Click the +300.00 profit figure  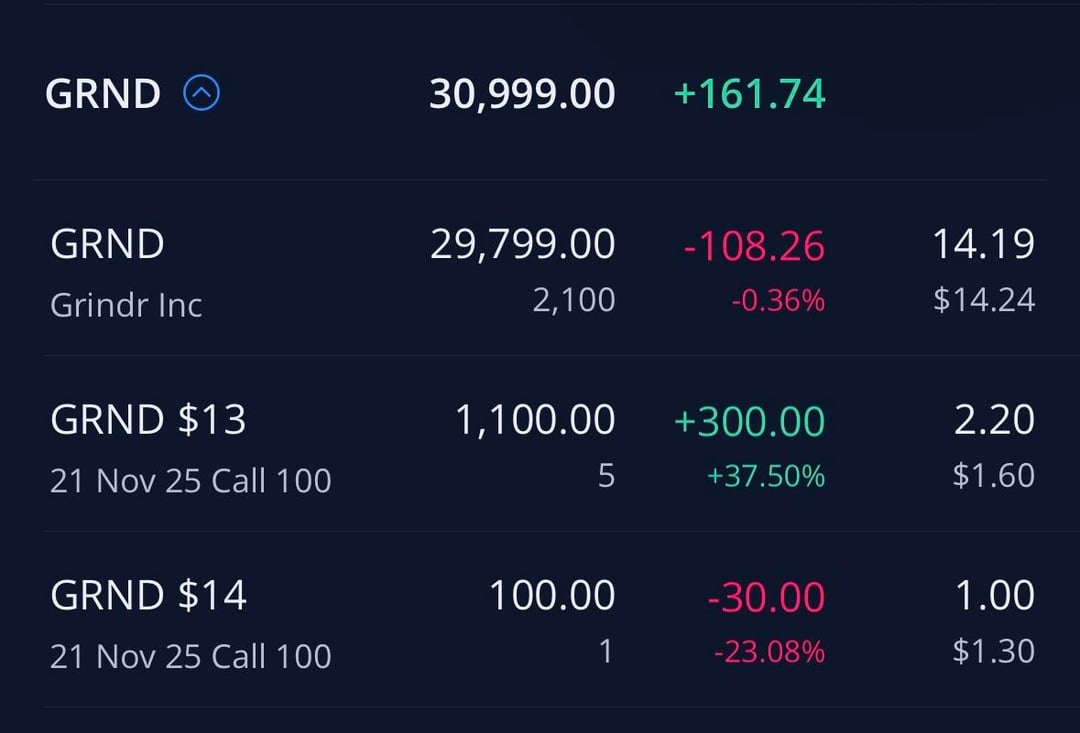(750, 421)
